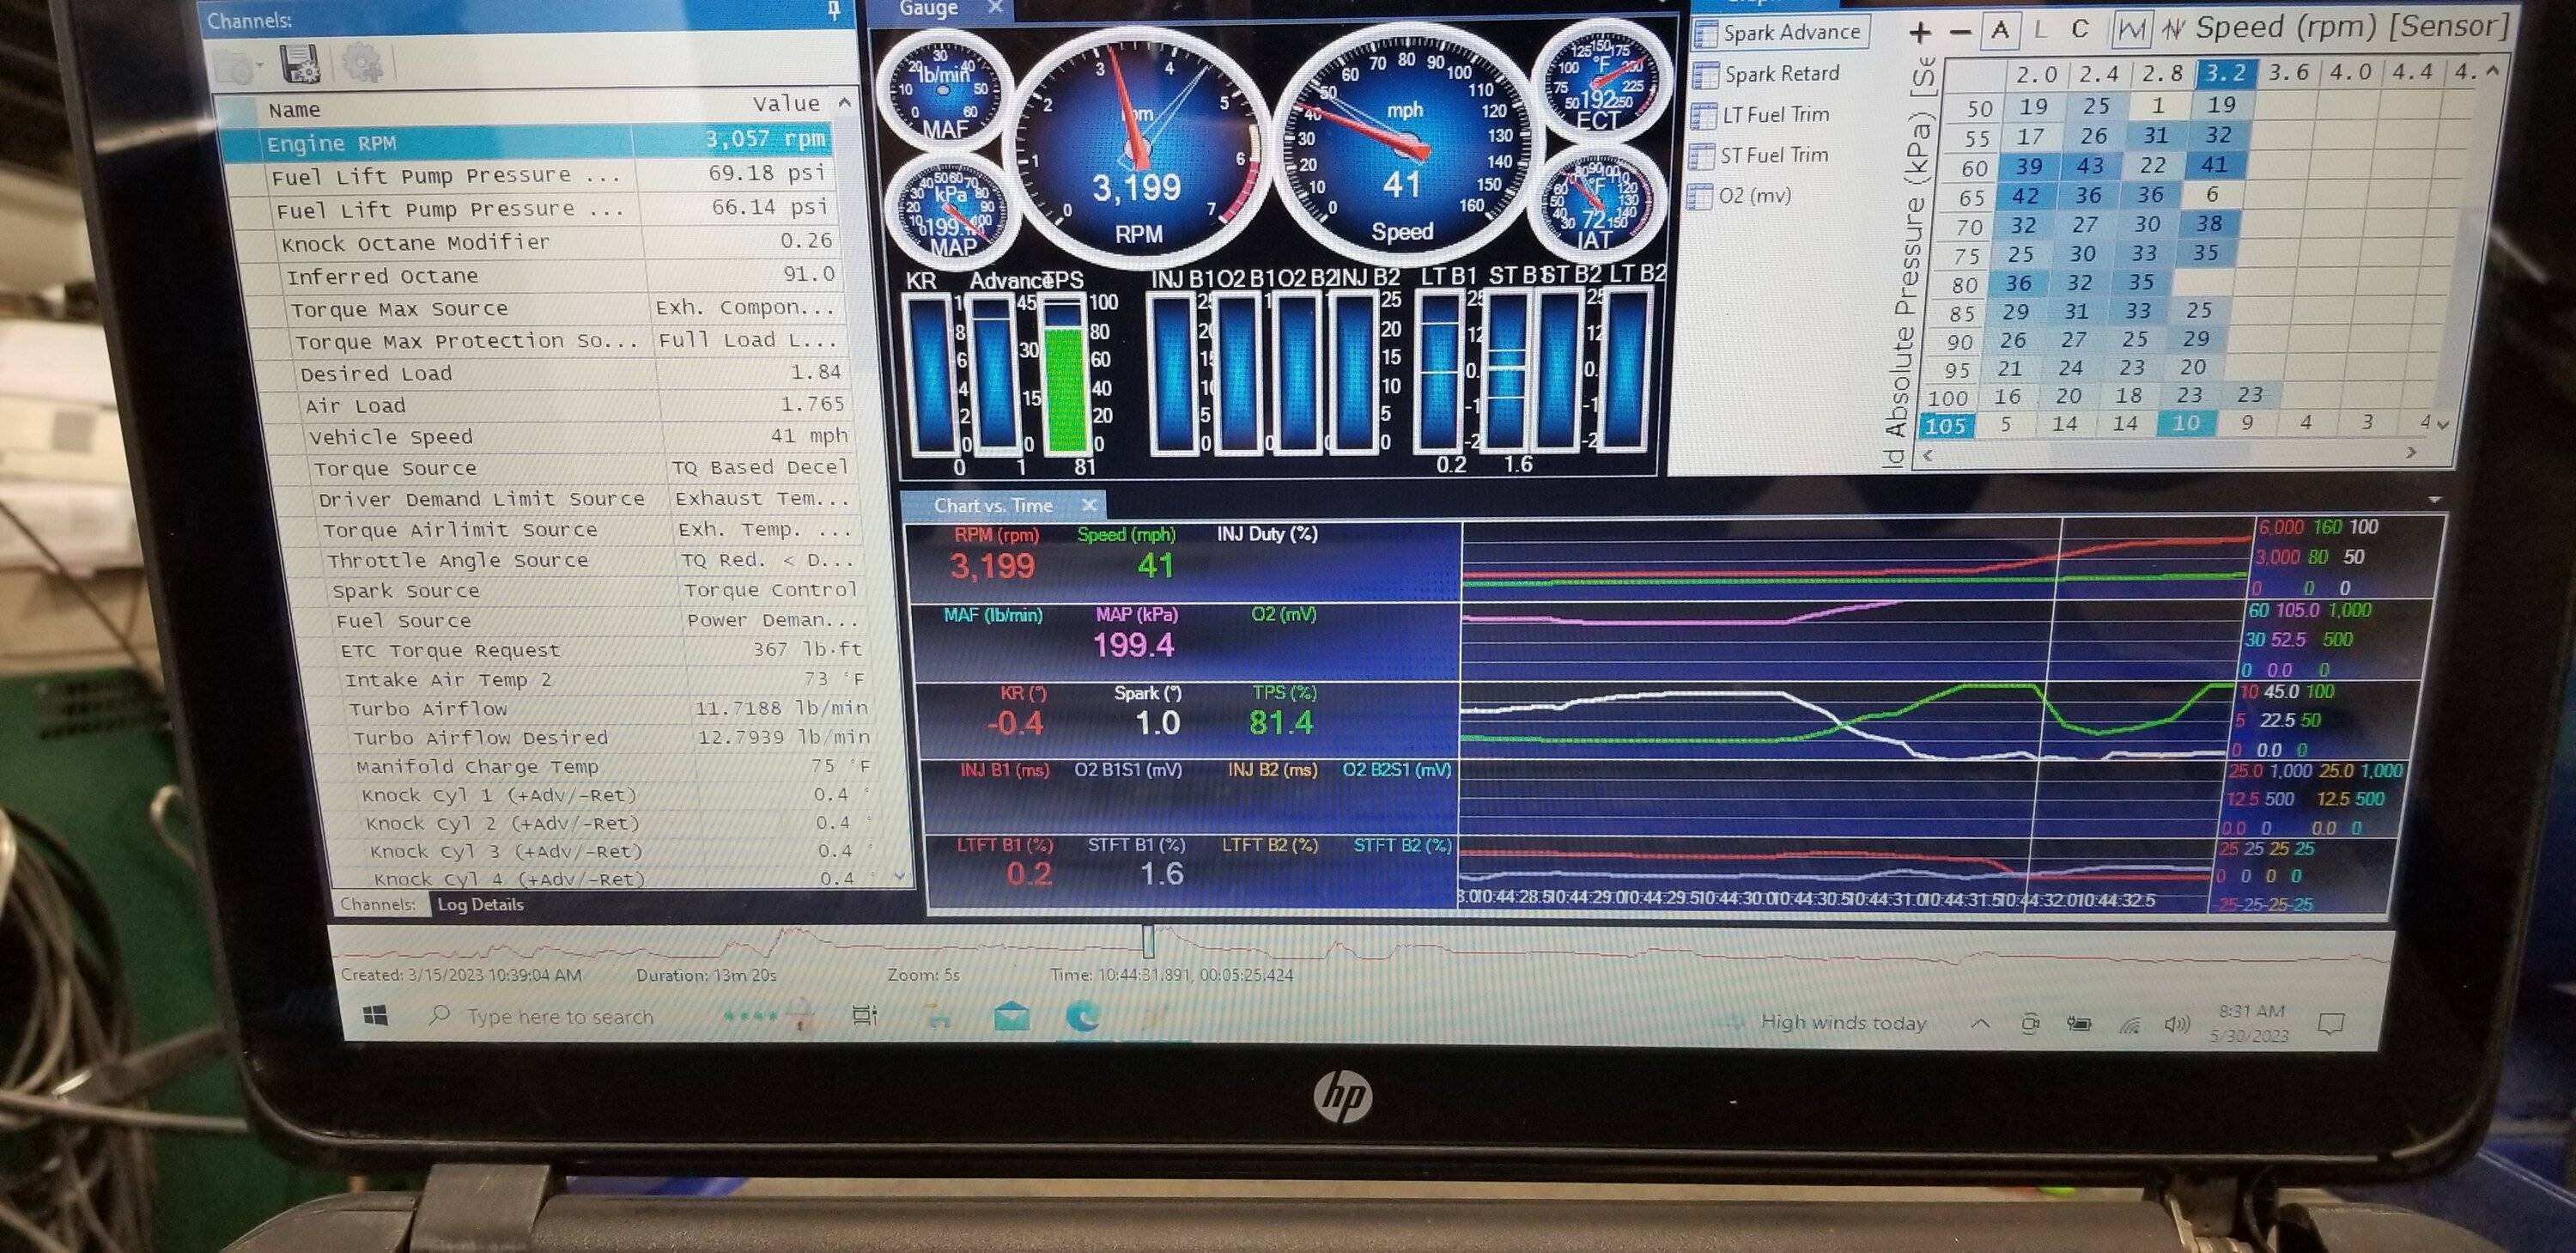Show hidden system tray icons chevron
Image resolution: width=2576 pixels, height=1253 pixels.
pos(1979,1024)
